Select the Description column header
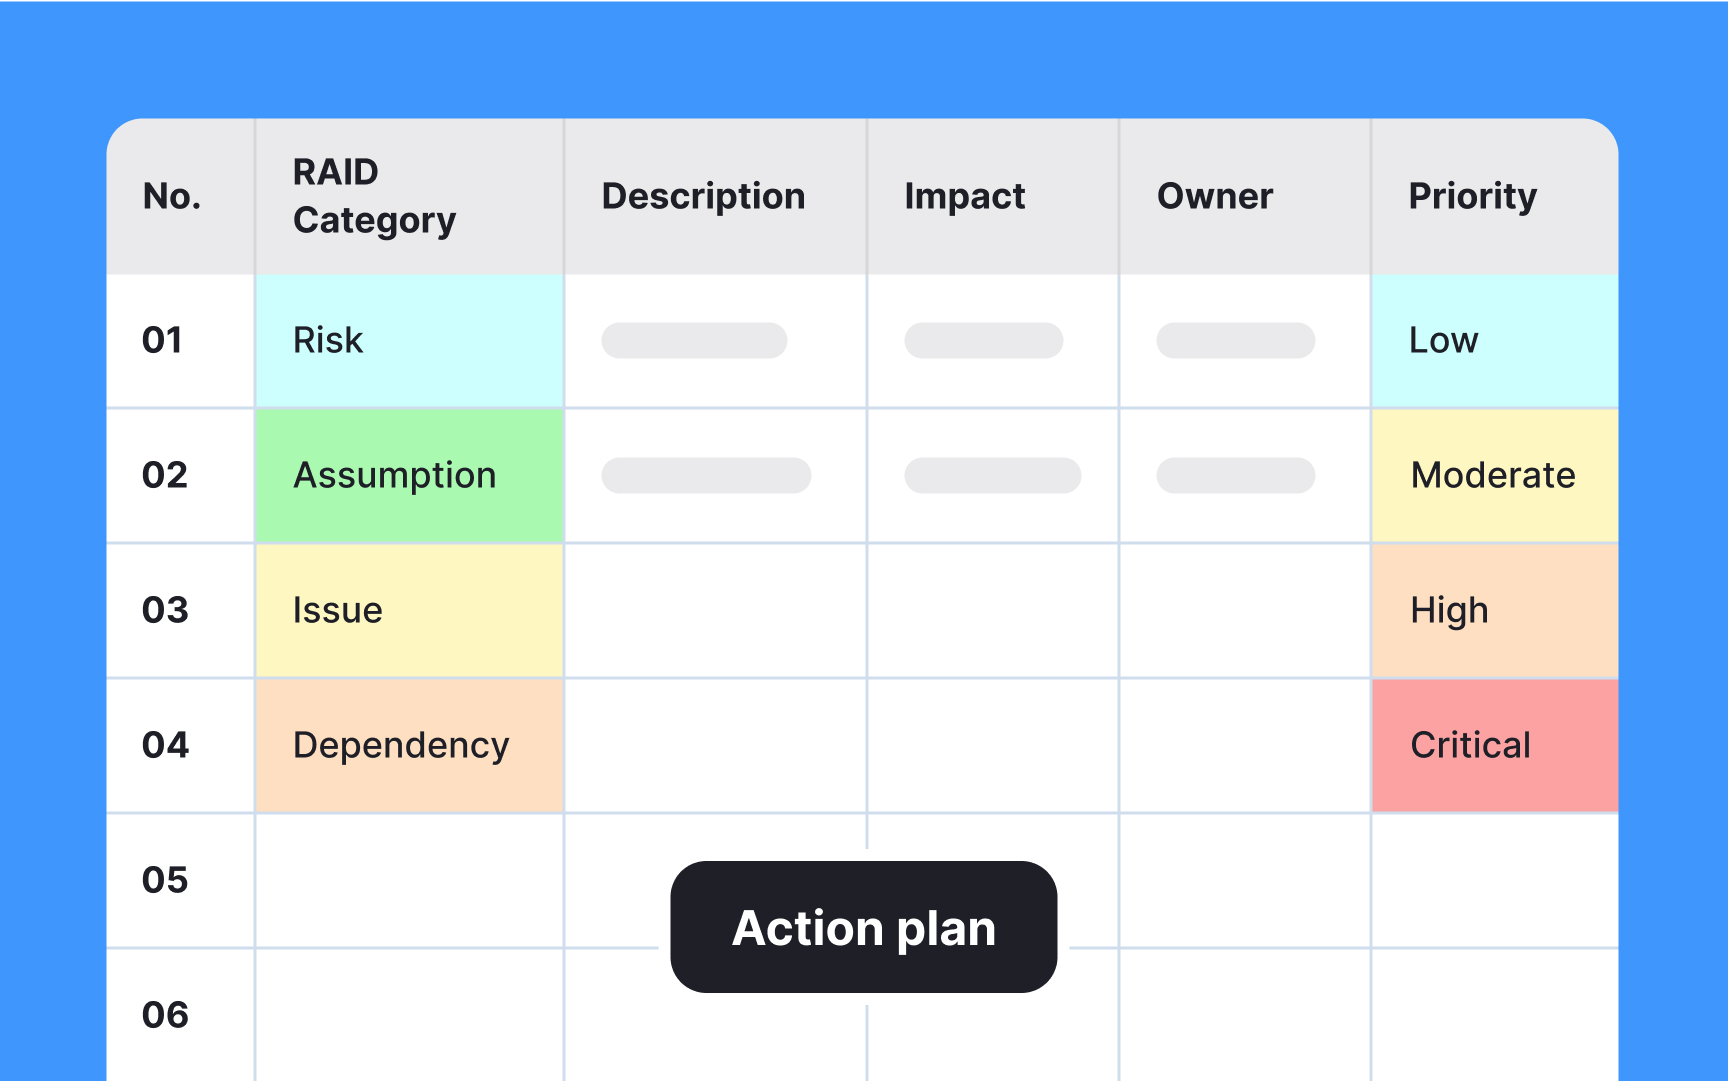 (x=703, y=196)
